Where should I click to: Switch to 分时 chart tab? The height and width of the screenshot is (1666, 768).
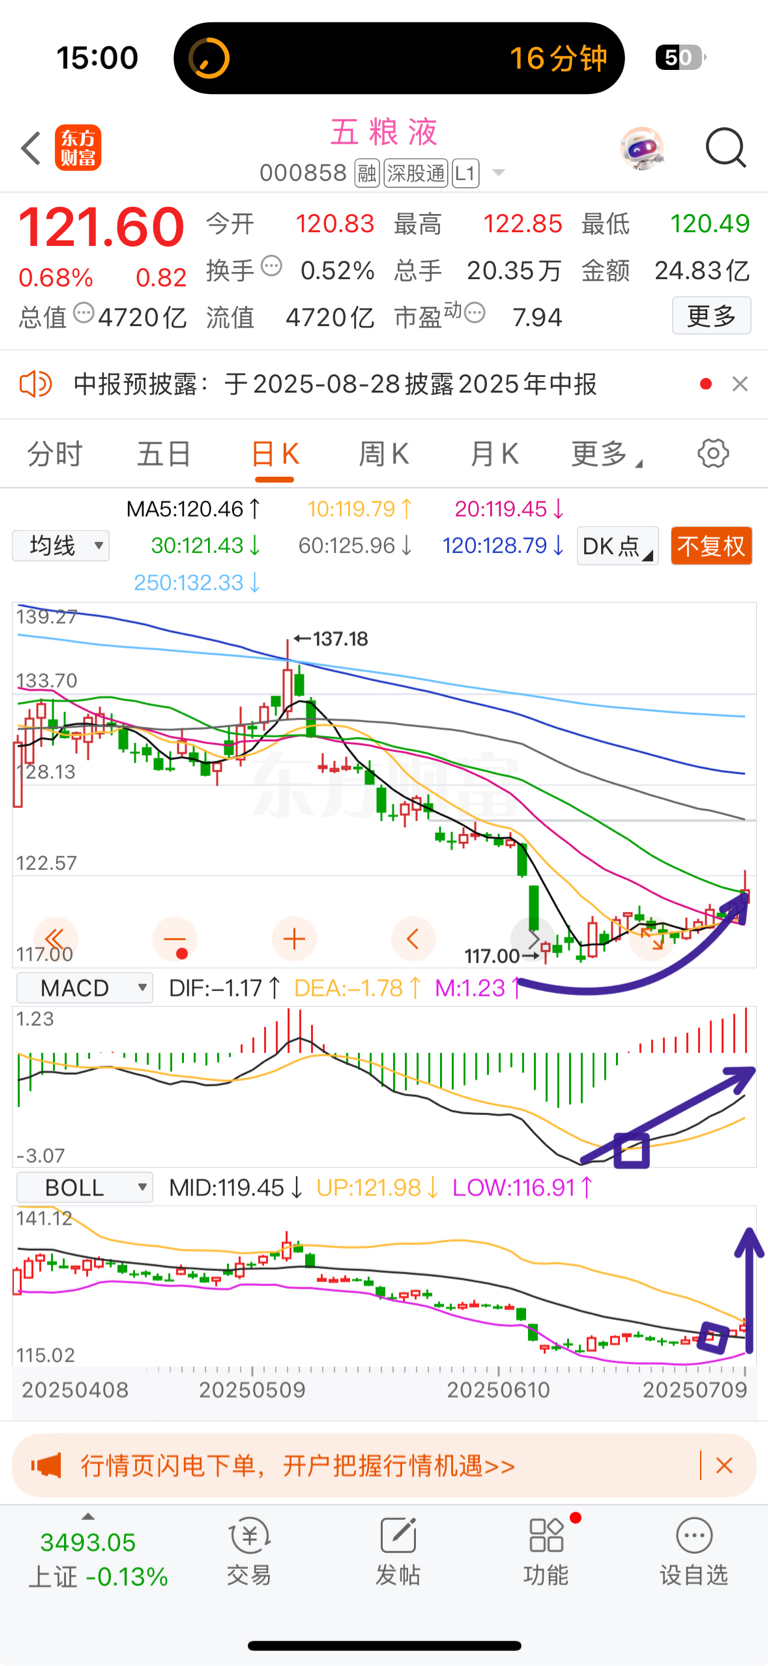[55, 454]
